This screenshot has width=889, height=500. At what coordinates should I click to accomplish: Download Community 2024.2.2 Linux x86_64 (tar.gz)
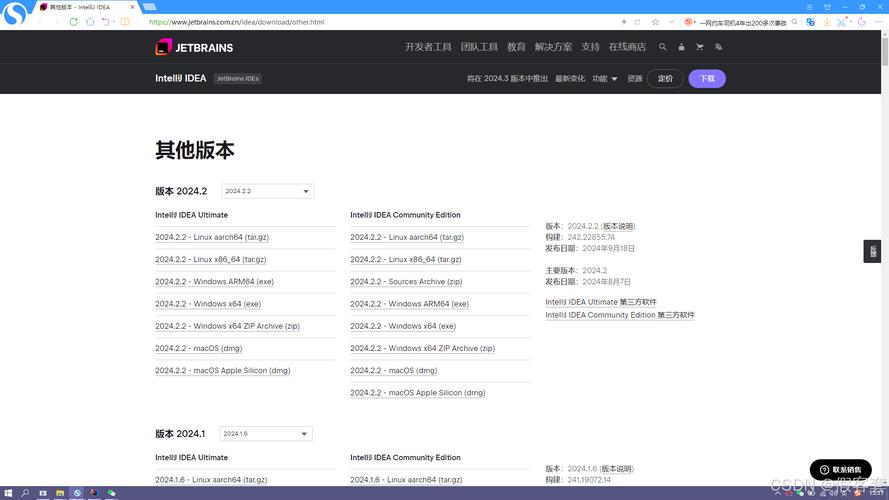(406, 260)
